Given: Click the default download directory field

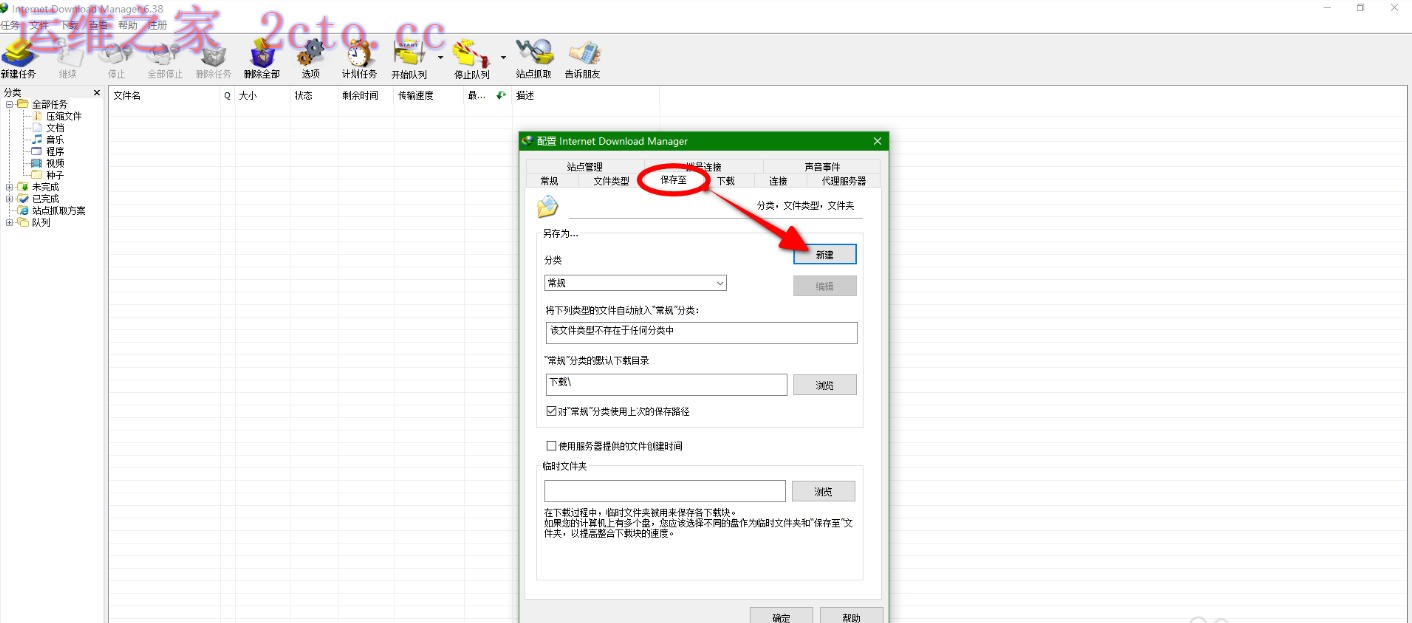Looking at the screenshot, I should pos(667,384).
